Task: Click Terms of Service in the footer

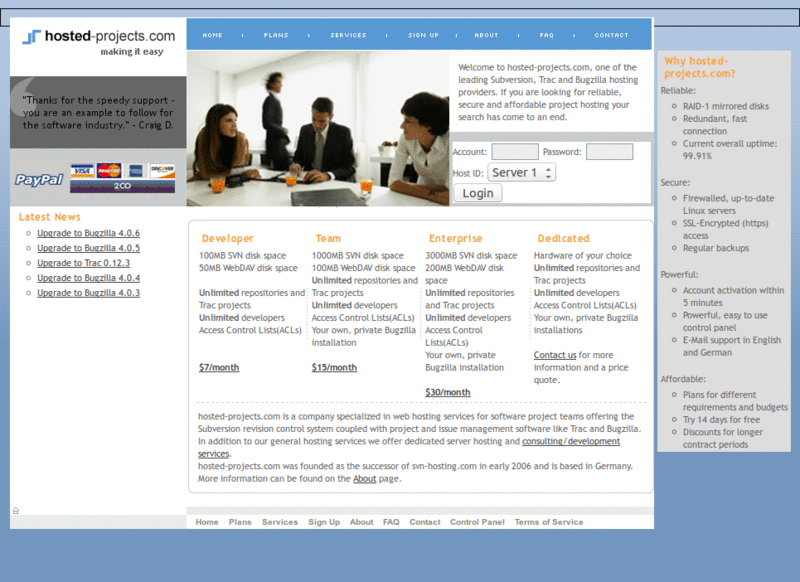Action: 548,522
